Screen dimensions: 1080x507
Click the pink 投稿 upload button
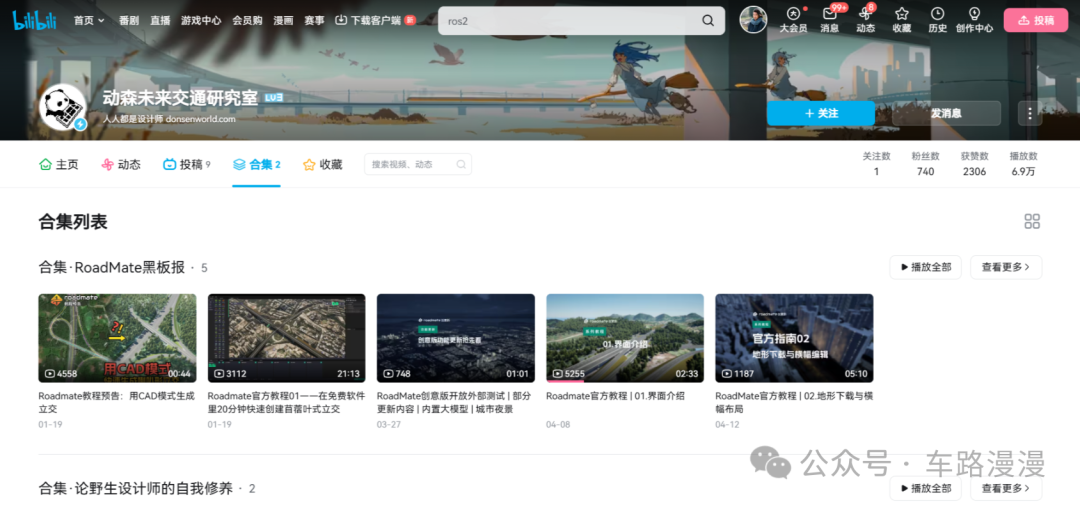1035,21
